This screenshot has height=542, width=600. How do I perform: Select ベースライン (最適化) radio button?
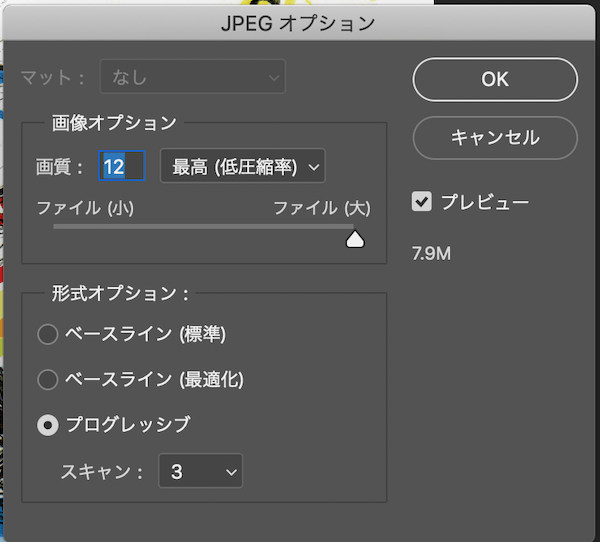48,379
